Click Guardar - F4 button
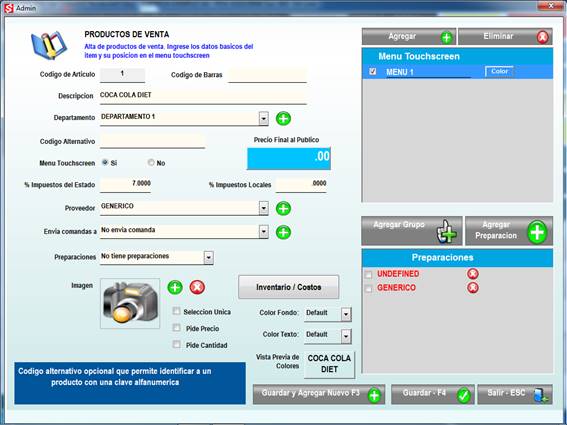The height and width of the screenshot is (425, 567). tap(433, 394)
